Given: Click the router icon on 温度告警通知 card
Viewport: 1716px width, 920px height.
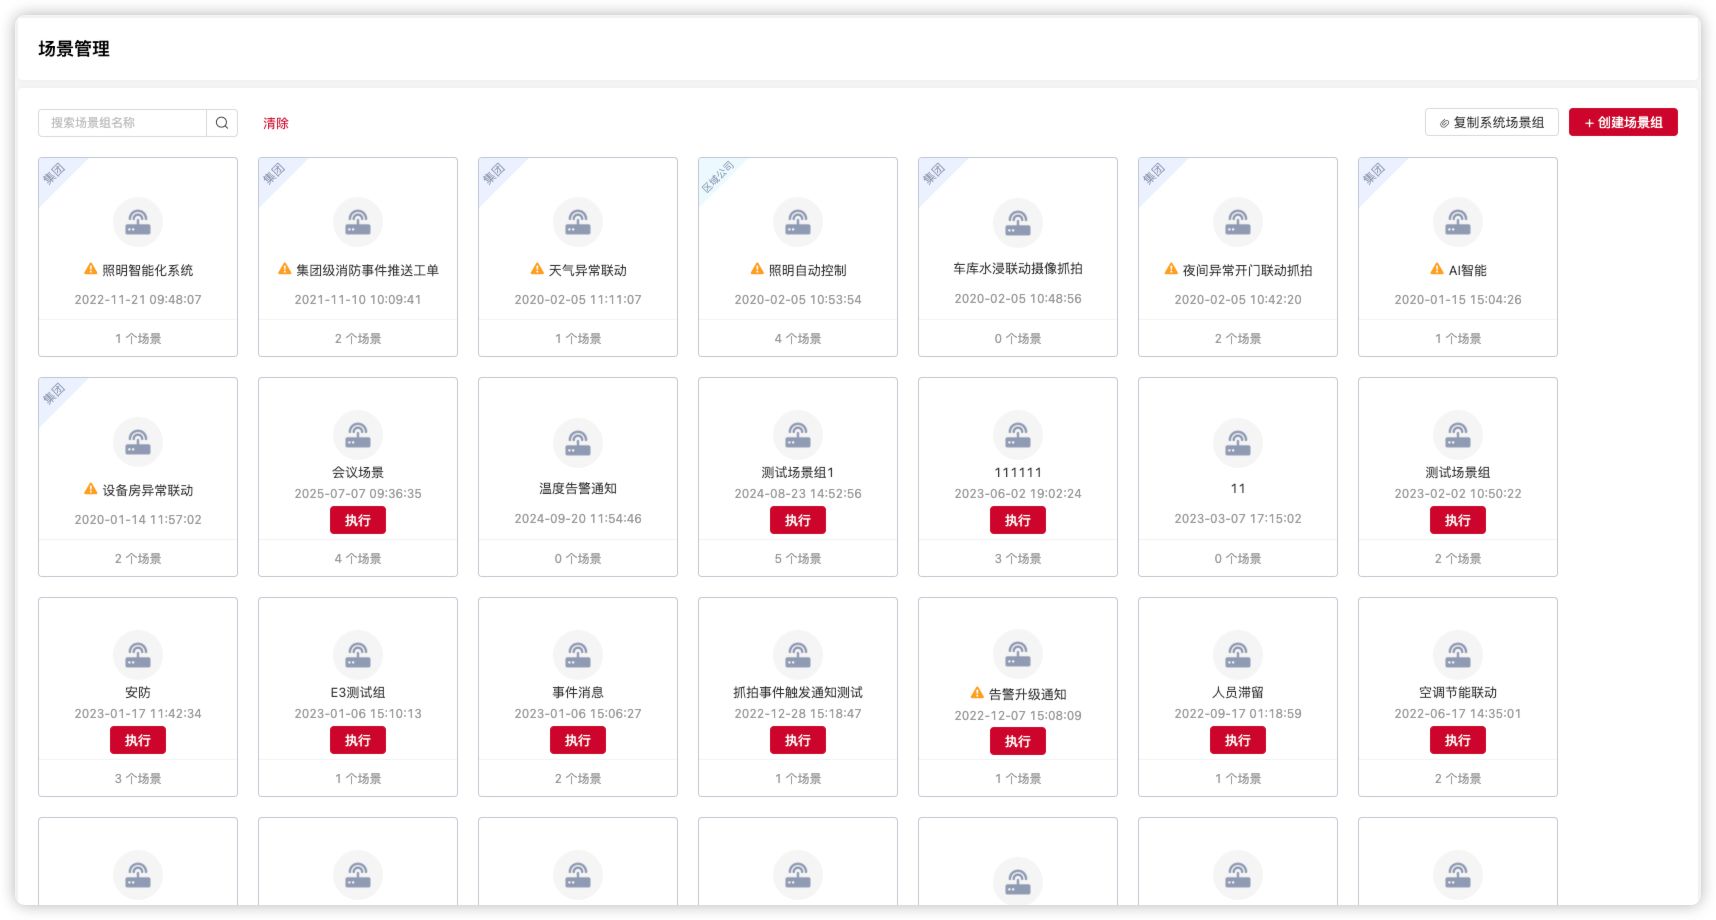Looking at the screenshot, I should click(x=578, y=443).
